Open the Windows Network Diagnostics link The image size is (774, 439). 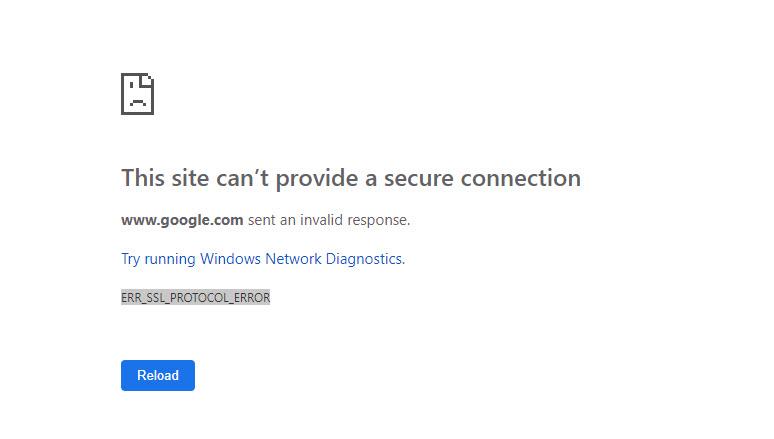pos(263,259)
